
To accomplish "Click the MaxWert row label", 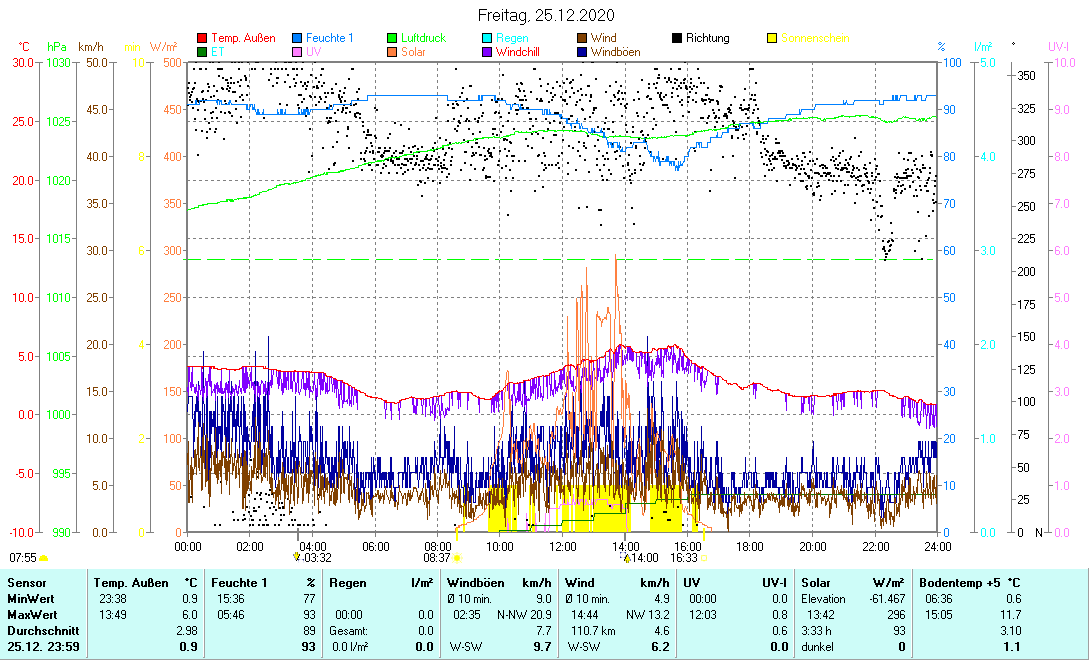I will tap(30, 614).
